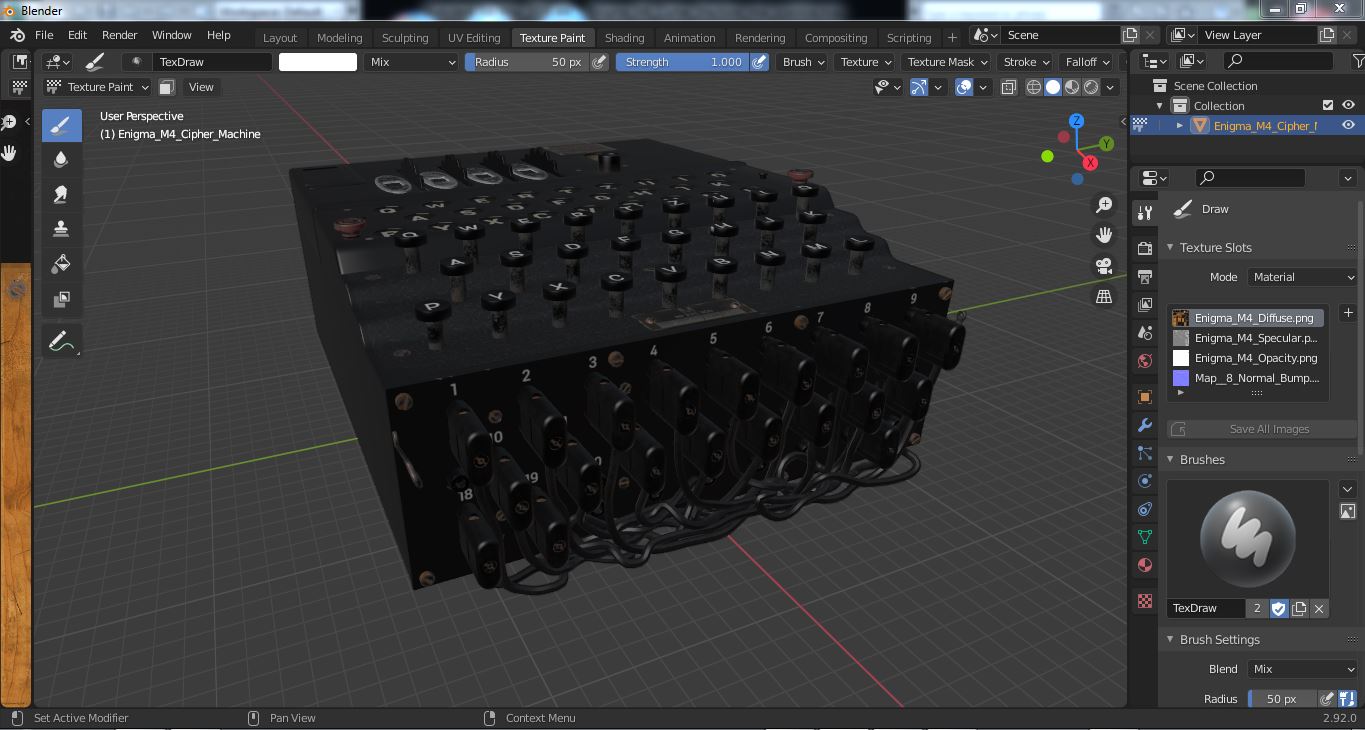Image resolution: width=1365 pixels, height=730 pixels.
Task: Open the Modifiers wrench tab
Action: point(1145,425)
